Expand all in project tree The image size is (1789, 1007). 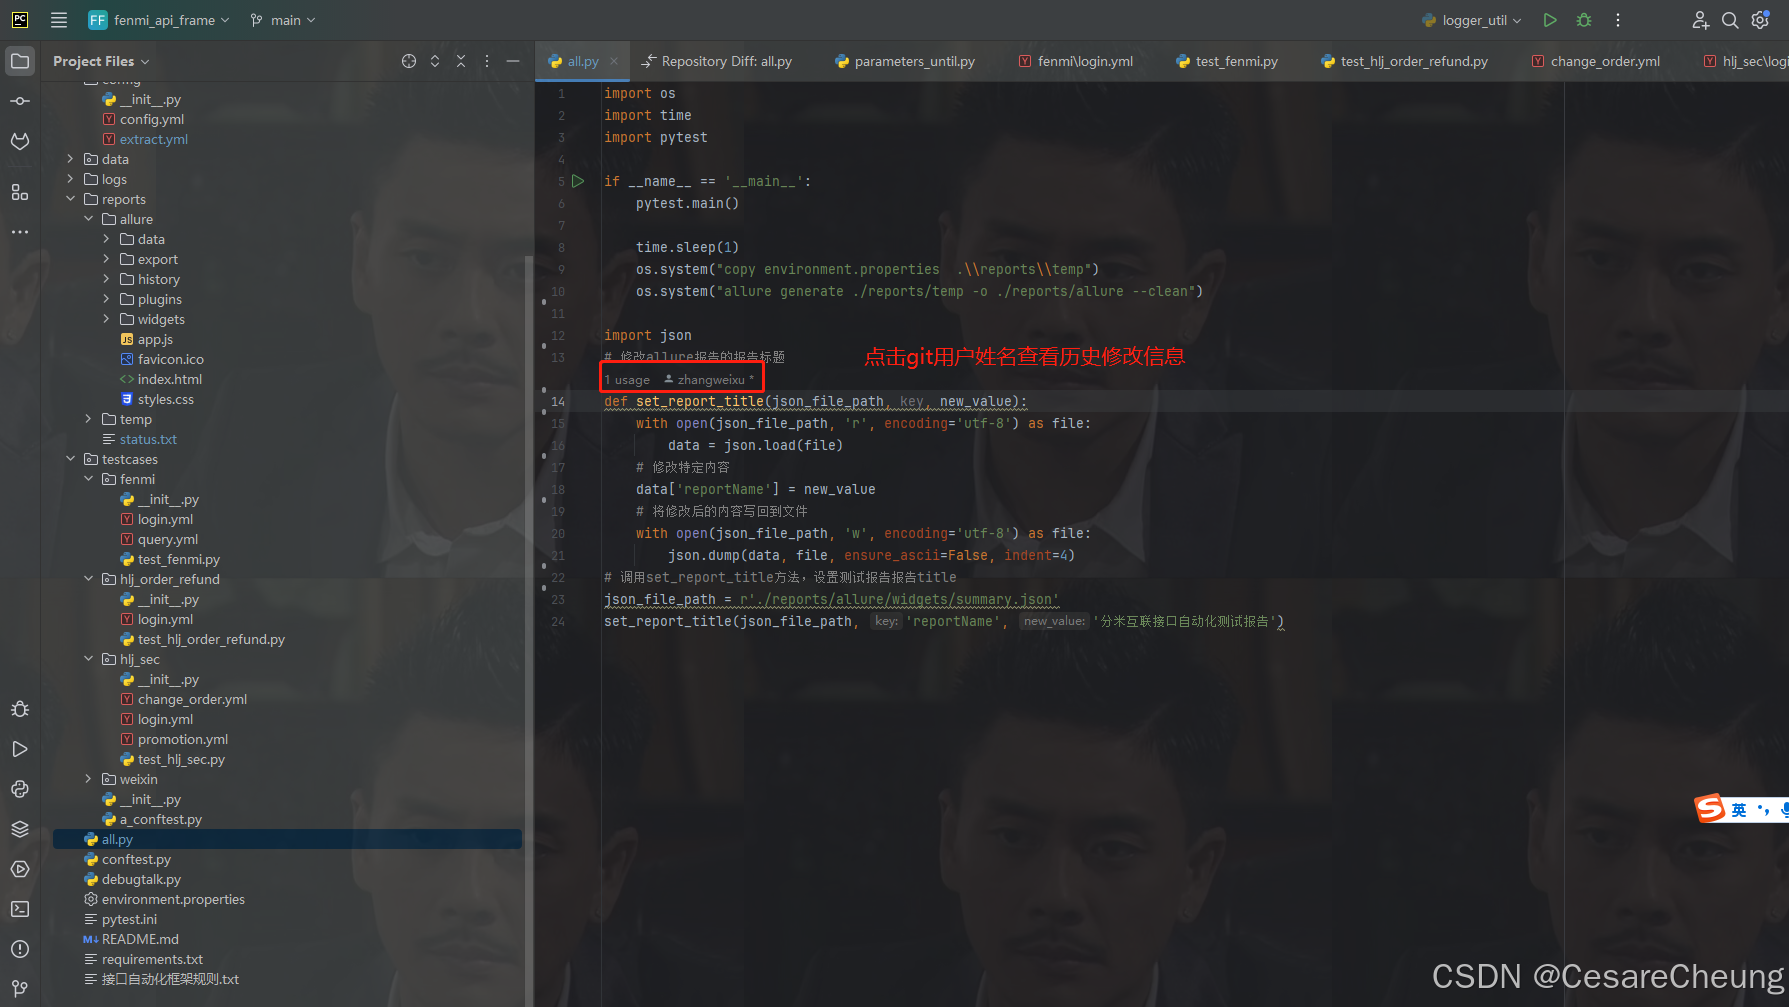point(435,61)
